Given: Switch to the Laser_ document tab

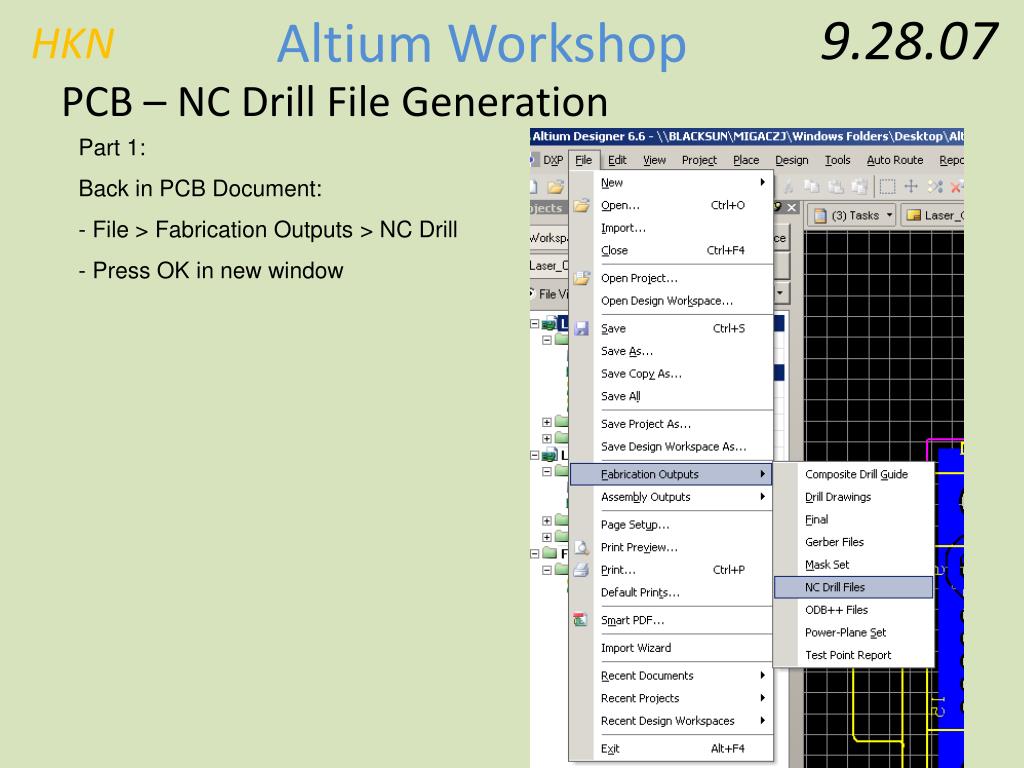Looking at the screenshot, I should (933, 216).
